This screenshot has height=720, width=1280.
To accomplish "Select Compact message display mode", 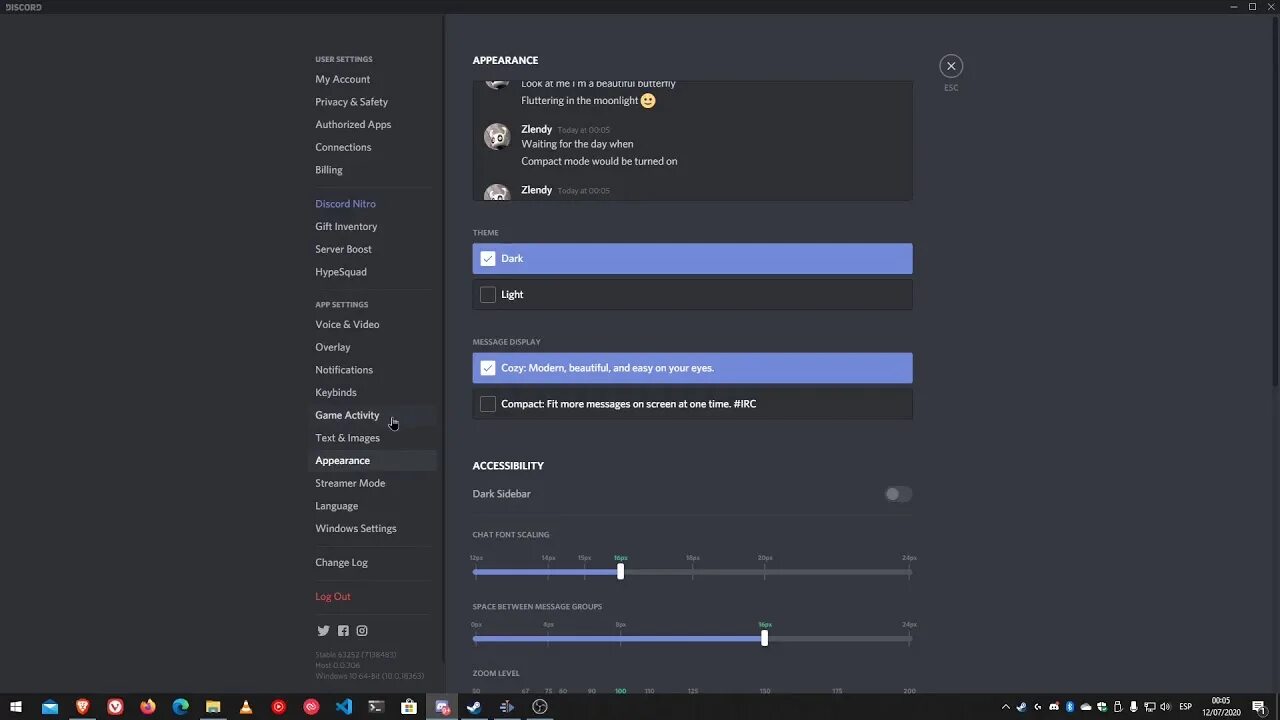I will (691, 403).
